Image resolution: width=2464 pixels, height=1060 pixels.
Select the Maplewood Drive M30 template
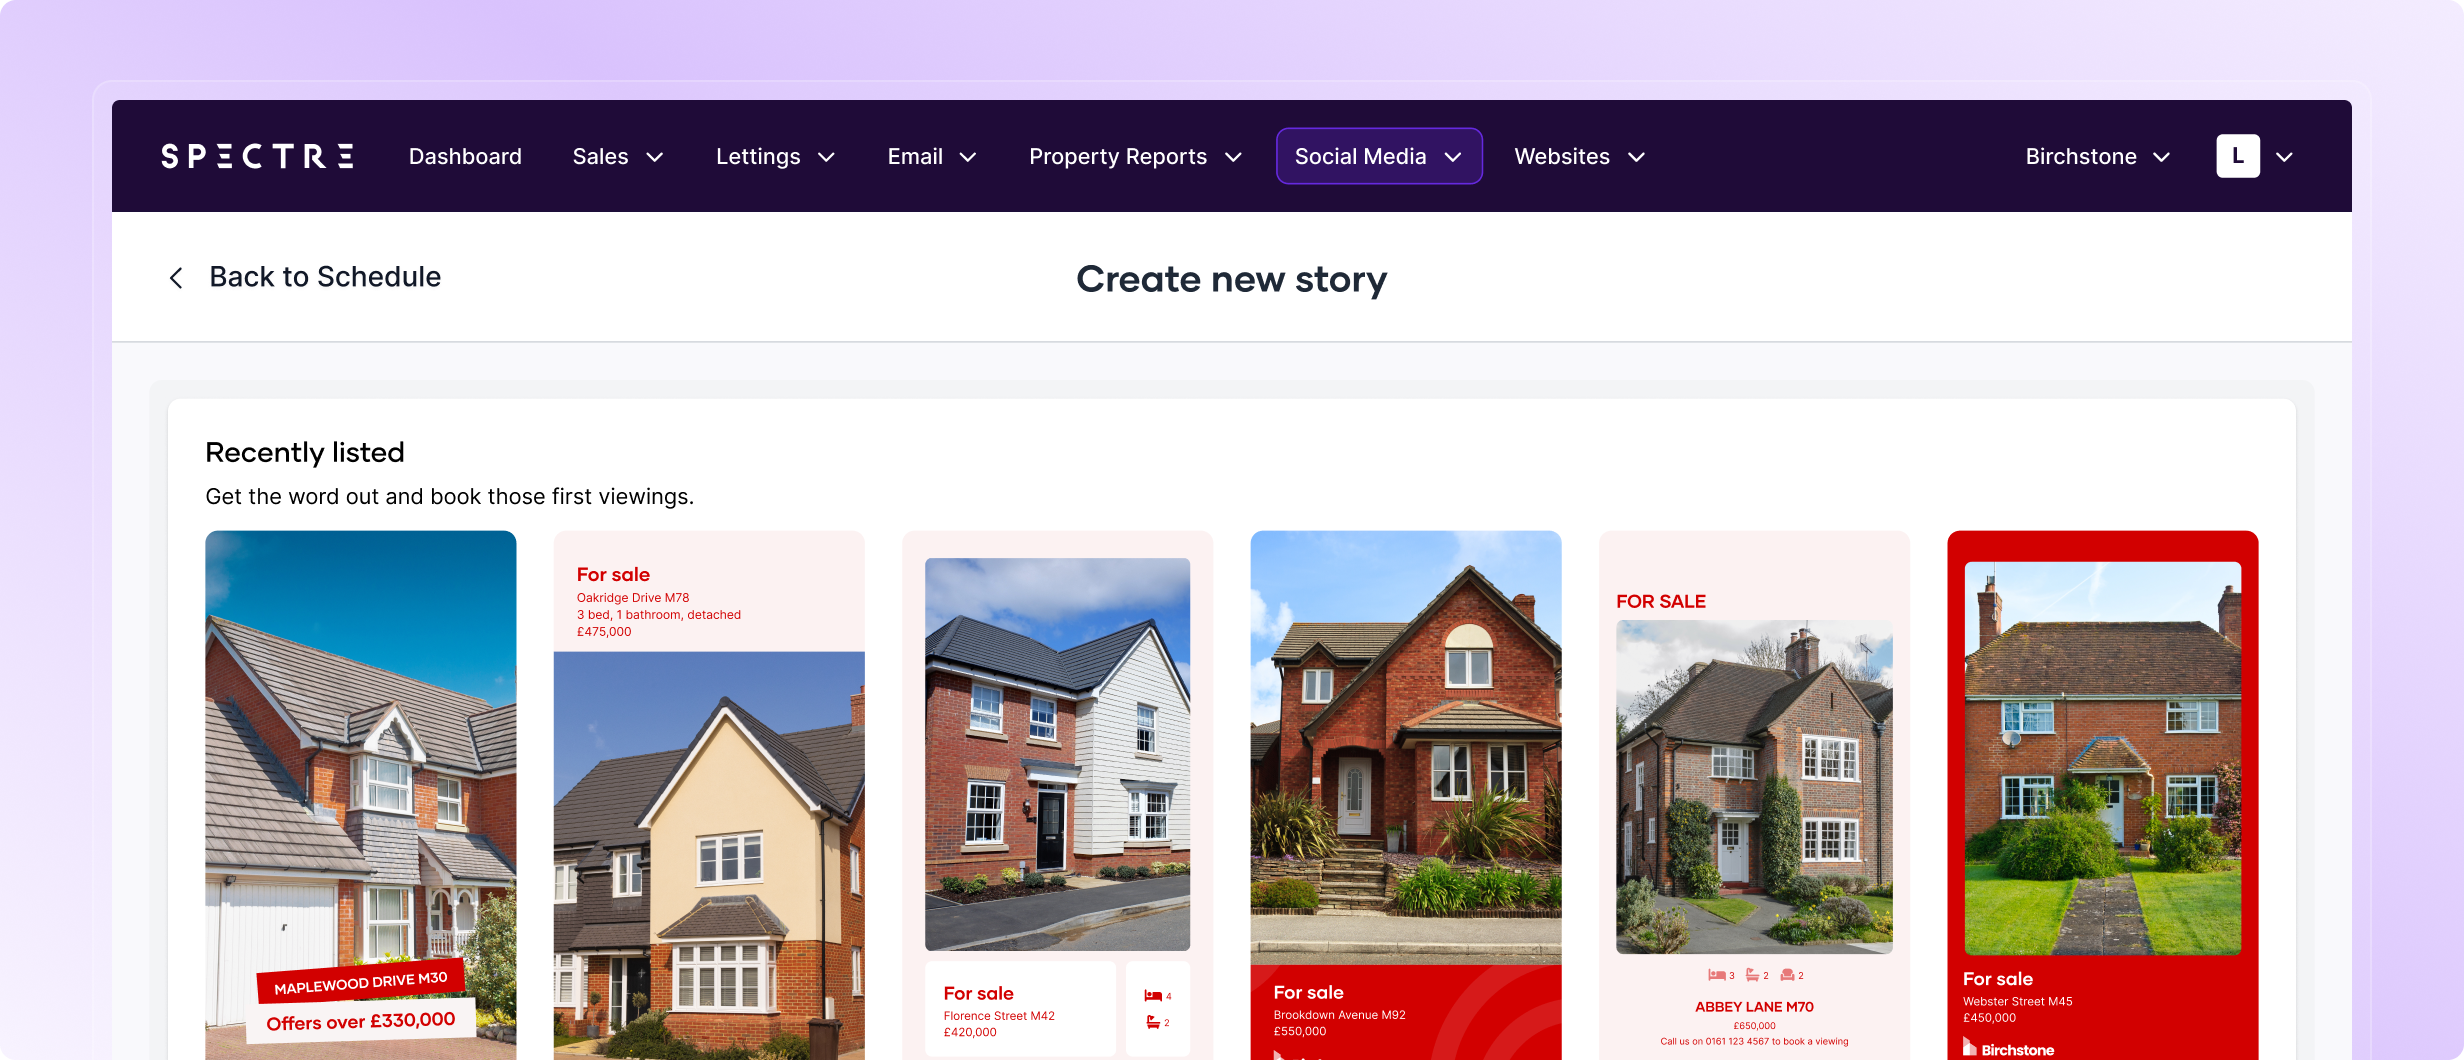tap(361, 795)
